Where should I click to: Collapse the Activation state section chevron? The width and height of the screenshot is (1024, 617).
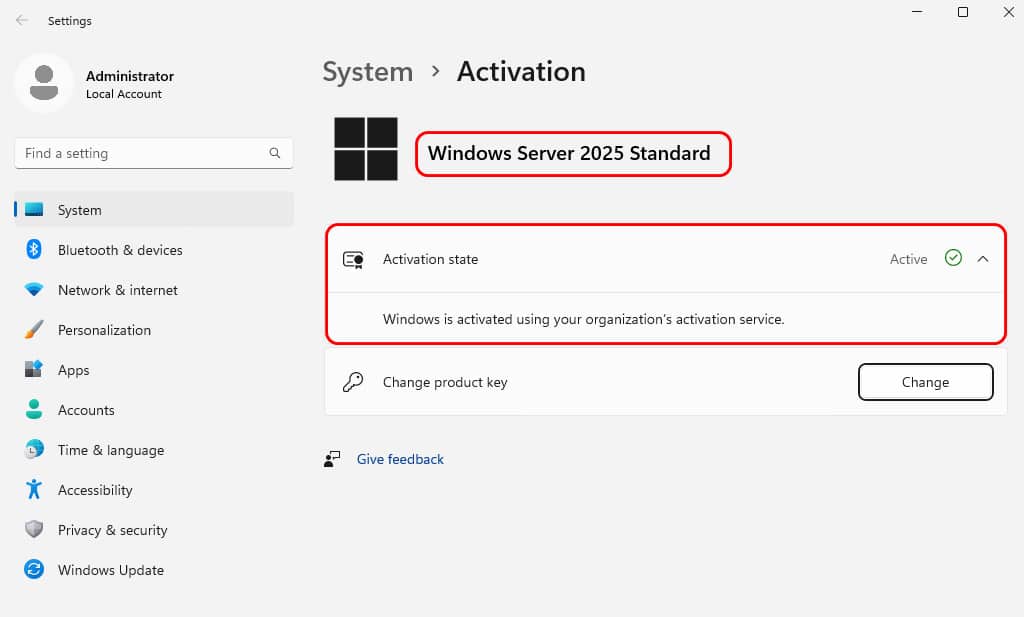[x=983, y=259]
